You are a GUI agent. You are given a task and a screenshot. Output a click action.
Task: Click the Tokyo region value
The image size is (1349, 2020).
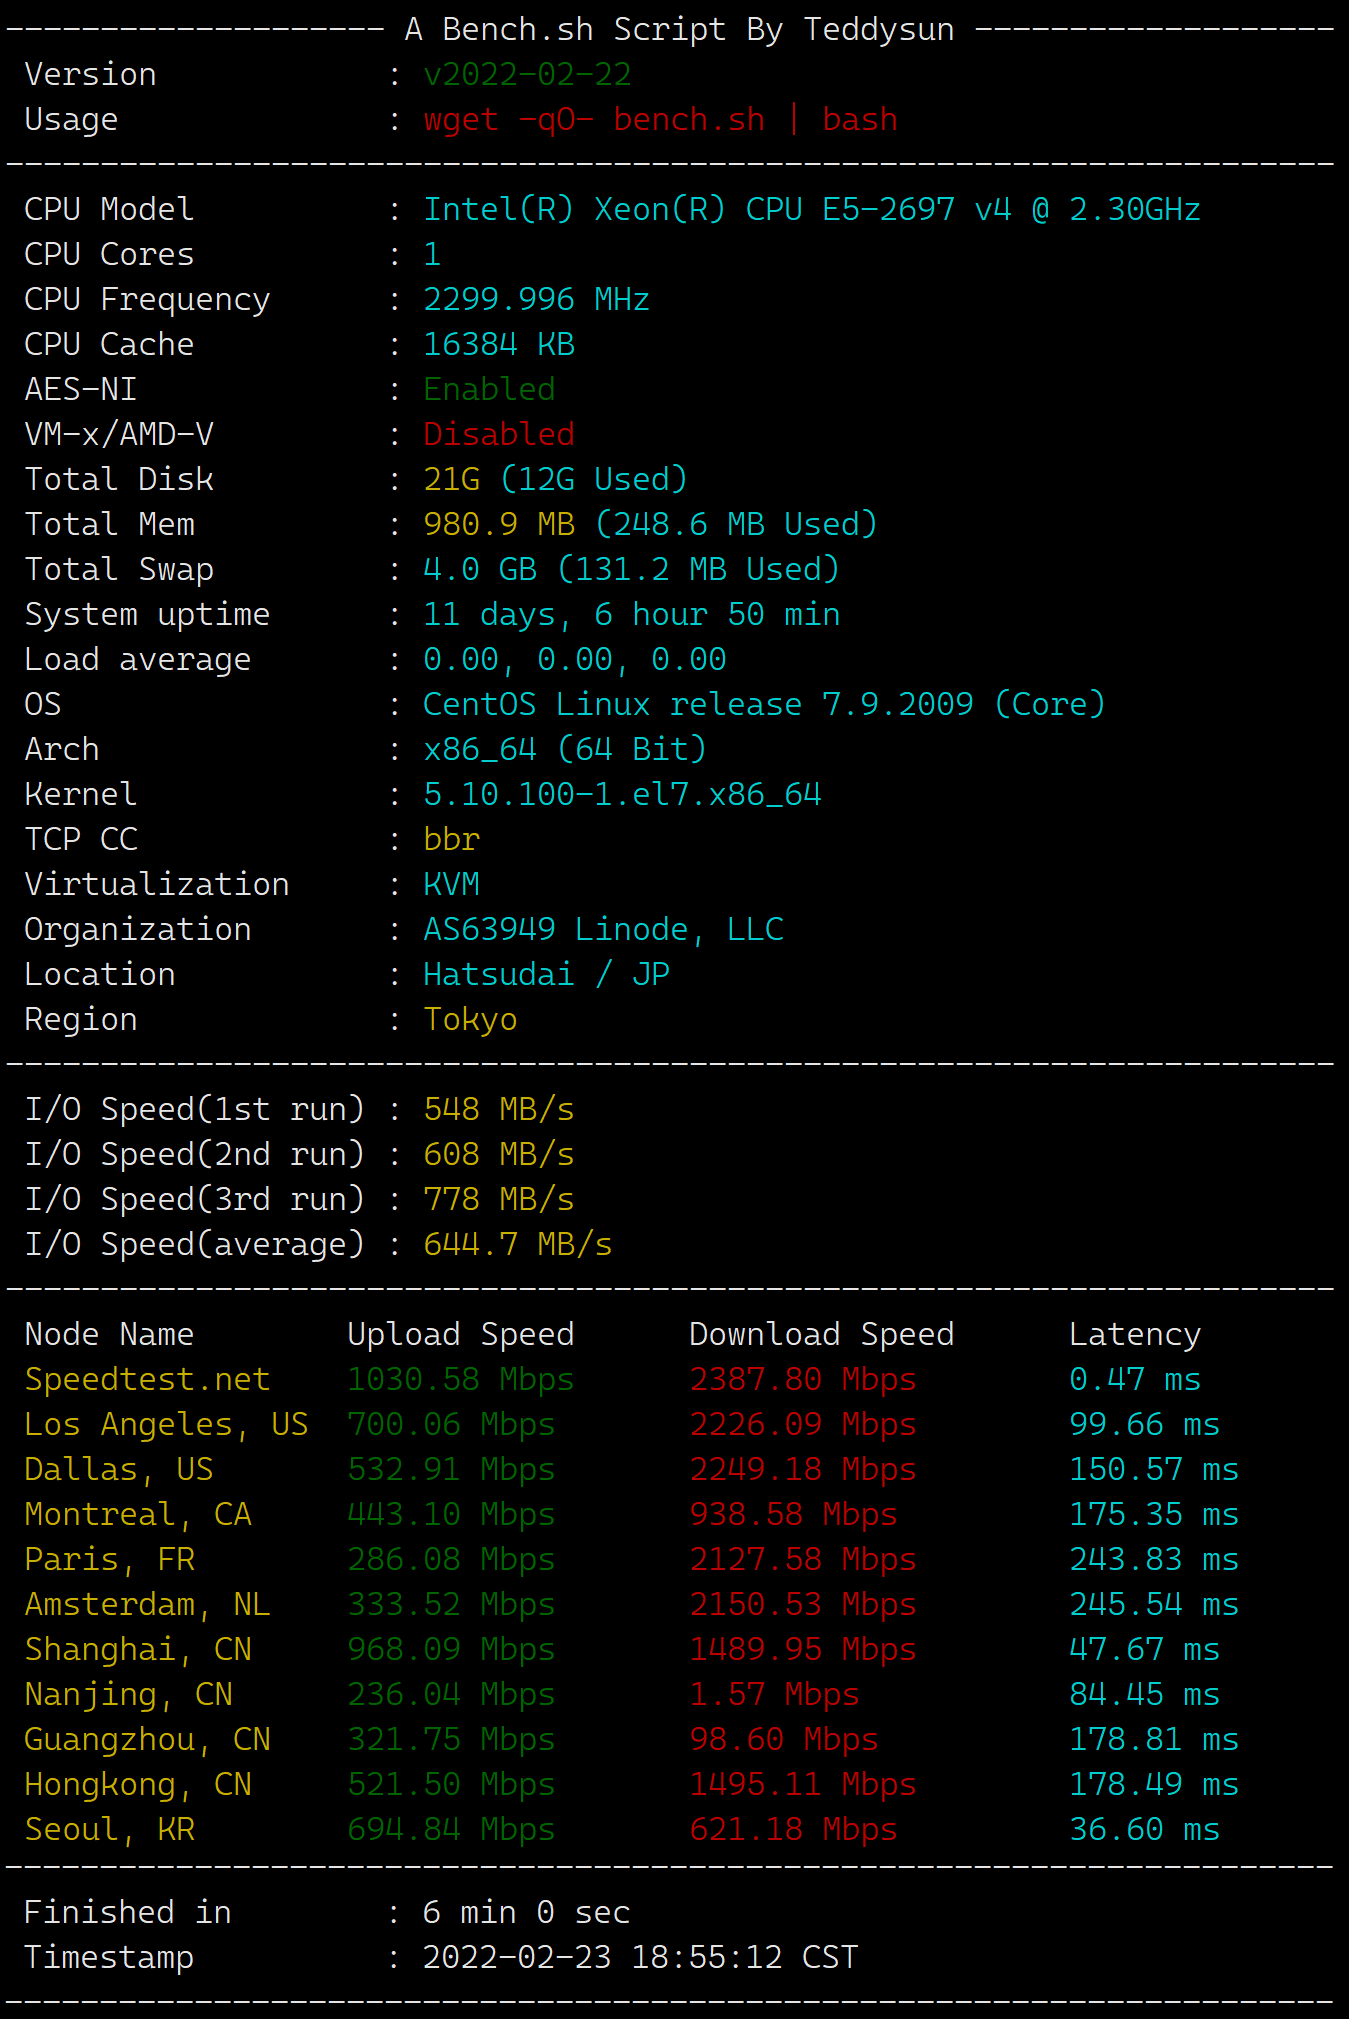point(470,1019)
